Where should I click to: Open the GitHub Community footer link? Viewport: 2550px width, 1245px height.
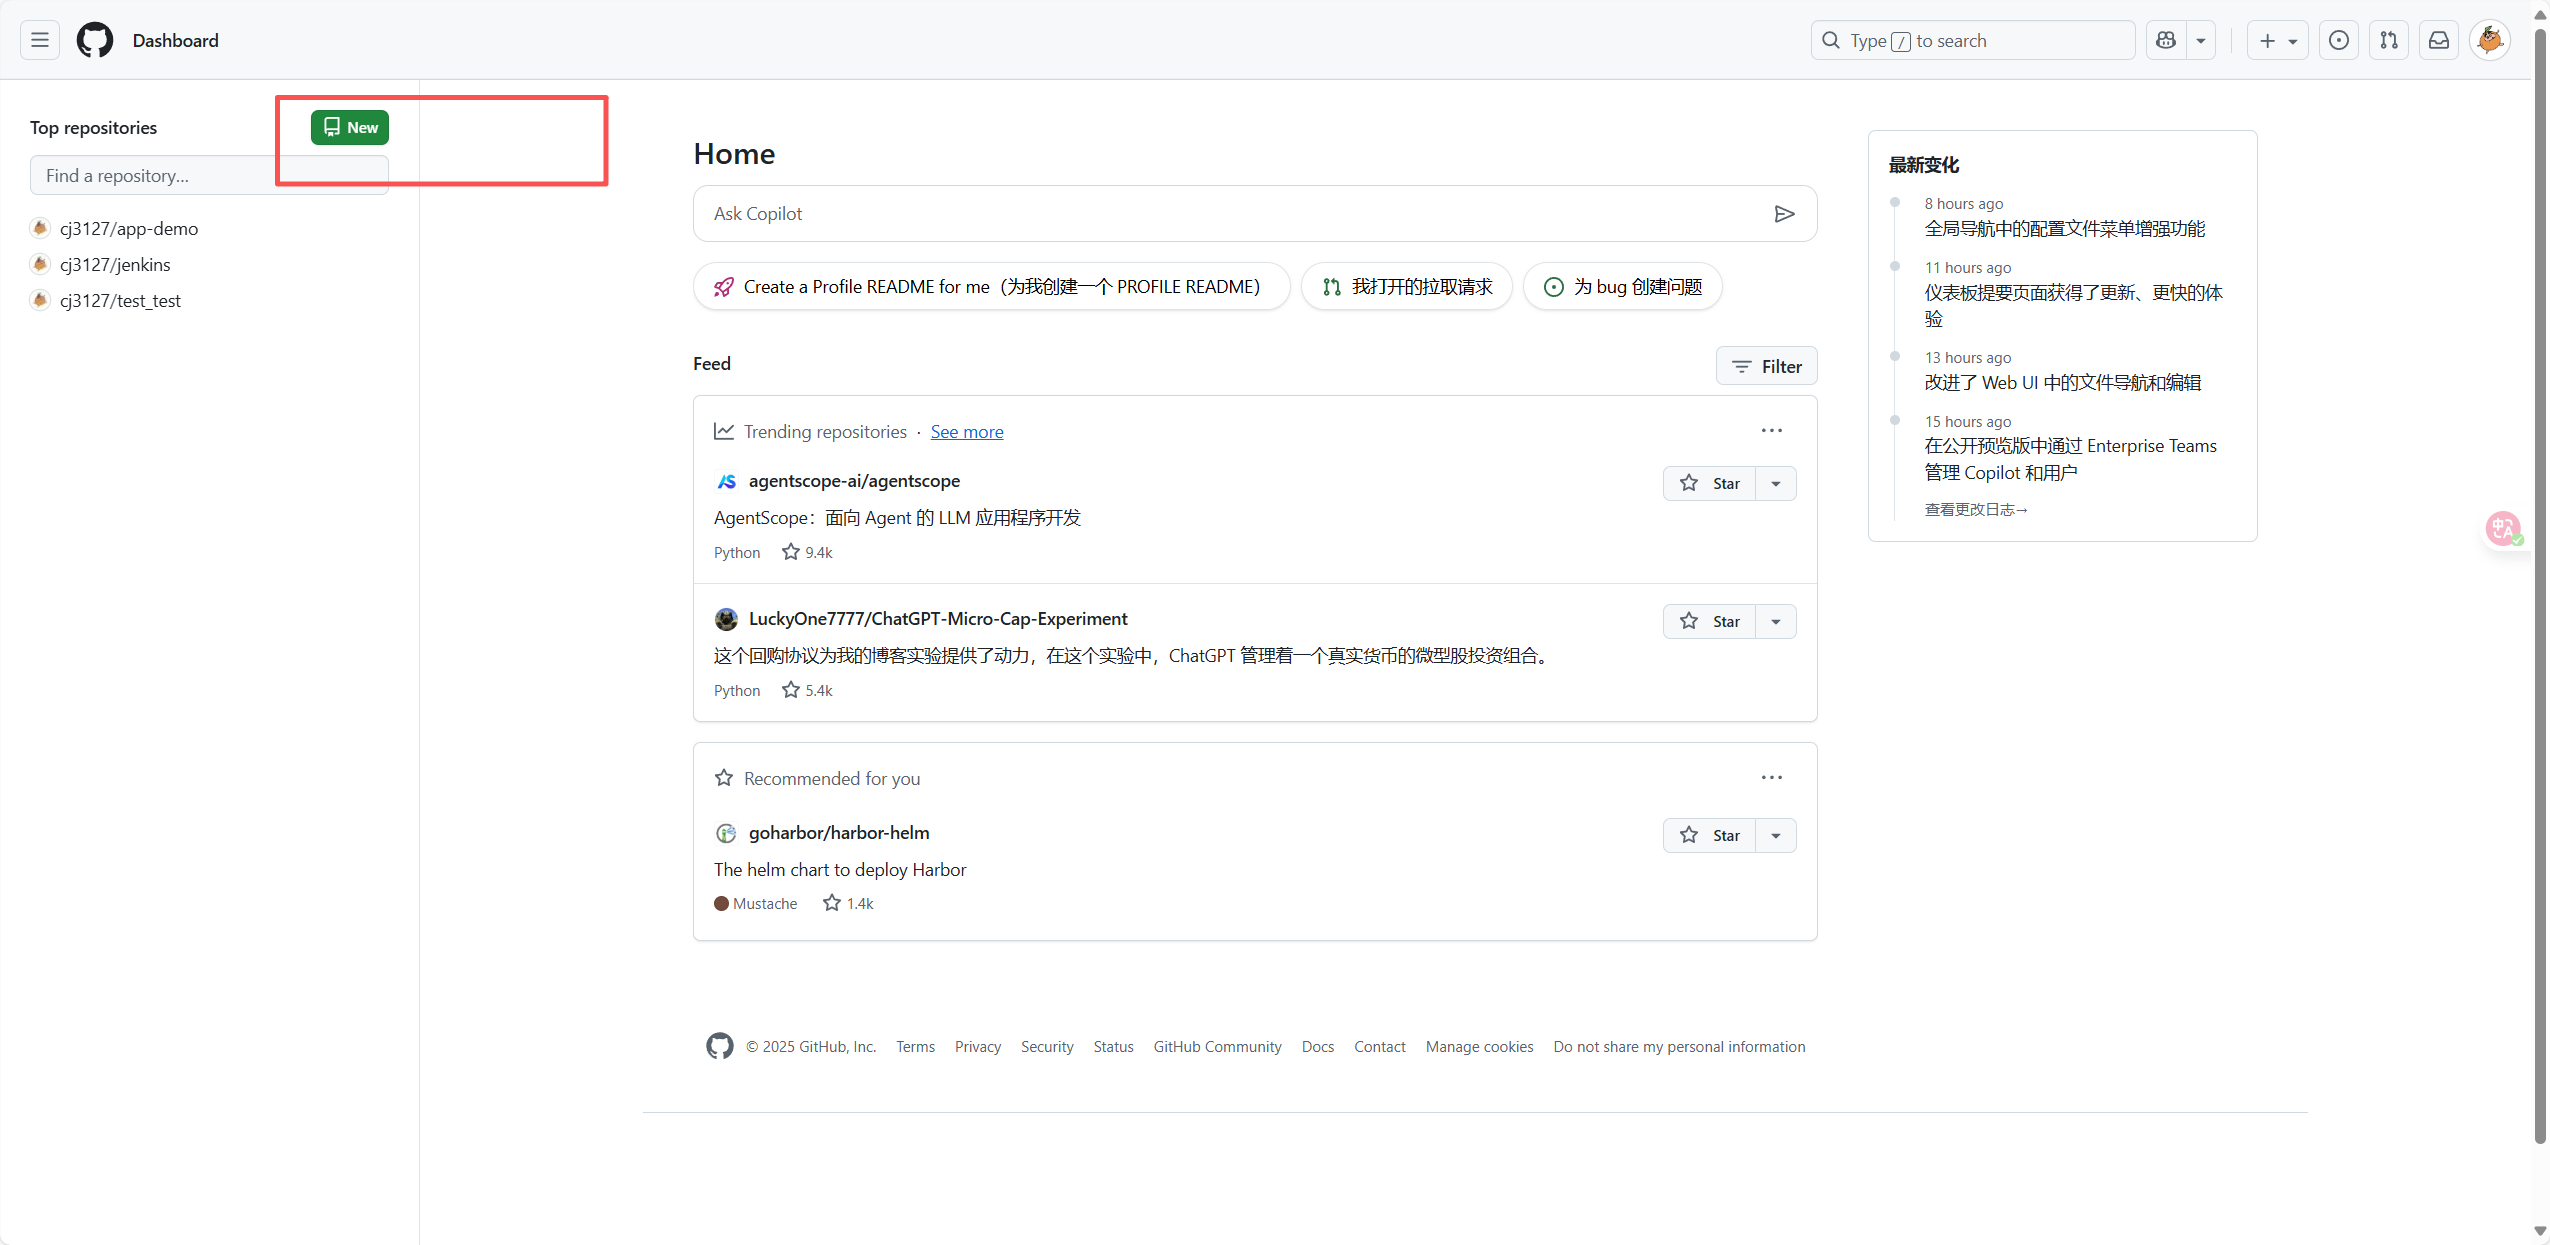(x=1217, y=1047)
